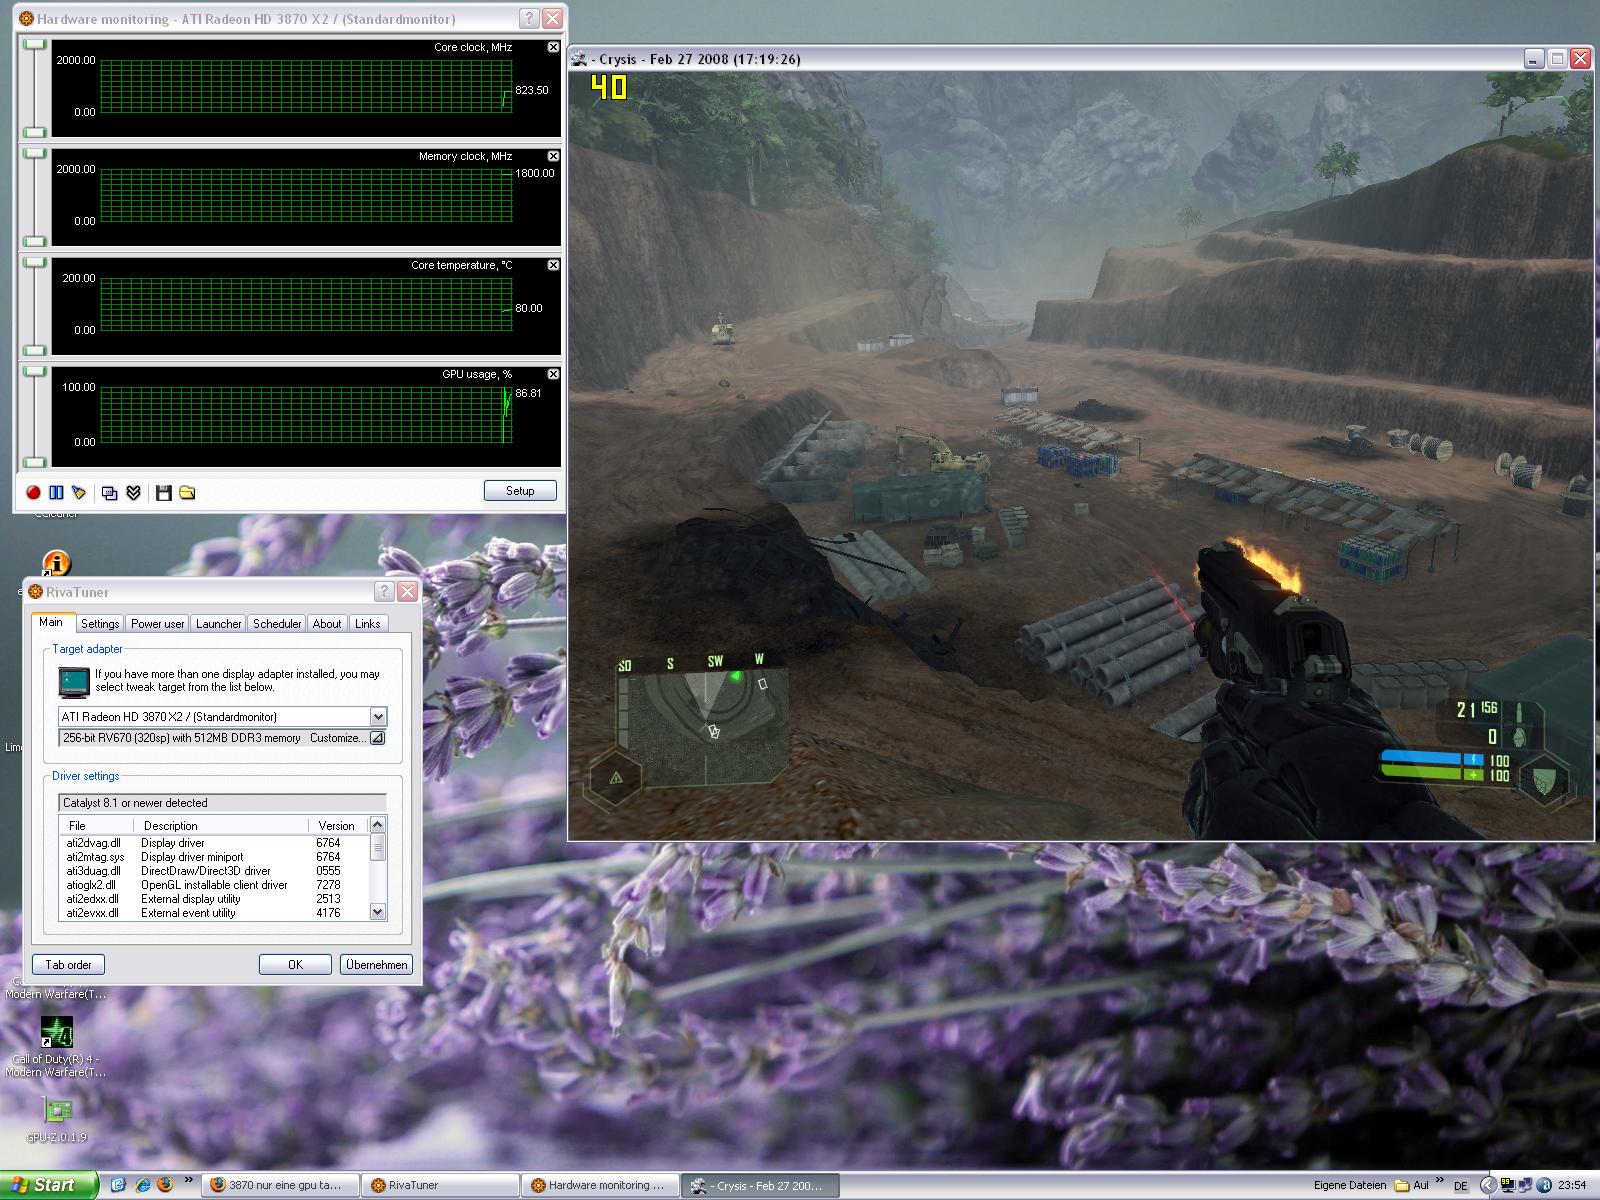Click the RivaTuner help question mark button
The image size is (1600, 1200).
coord(384,592)
